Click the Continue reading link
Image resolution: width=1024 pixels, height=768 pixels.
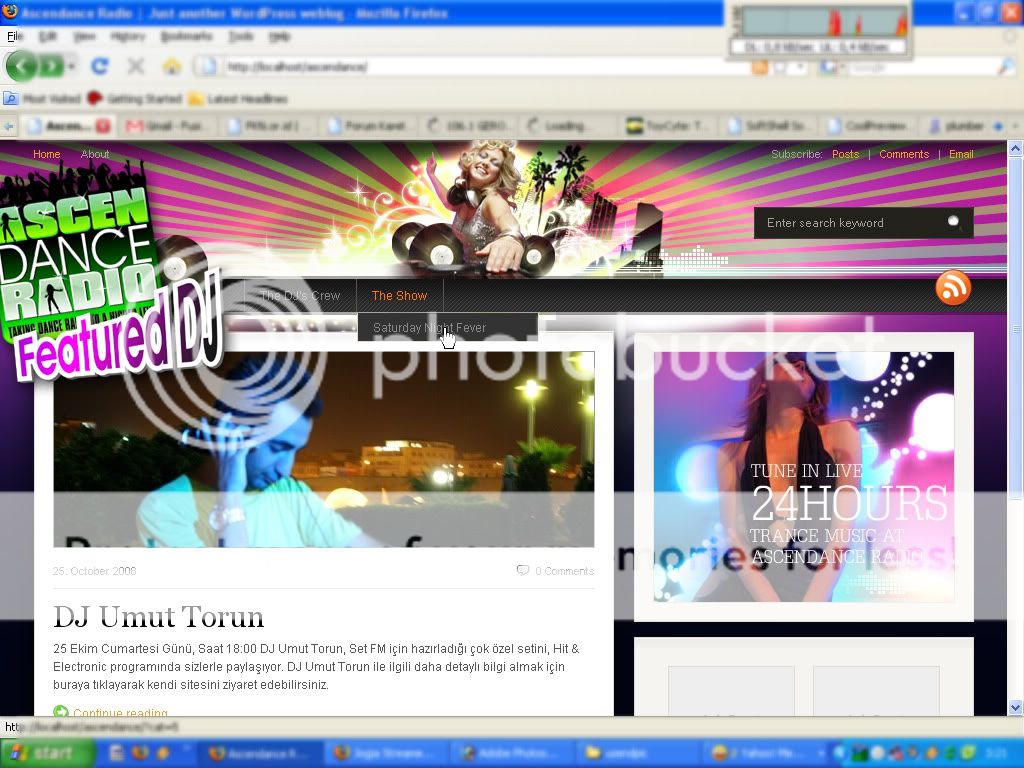(120, 712)
